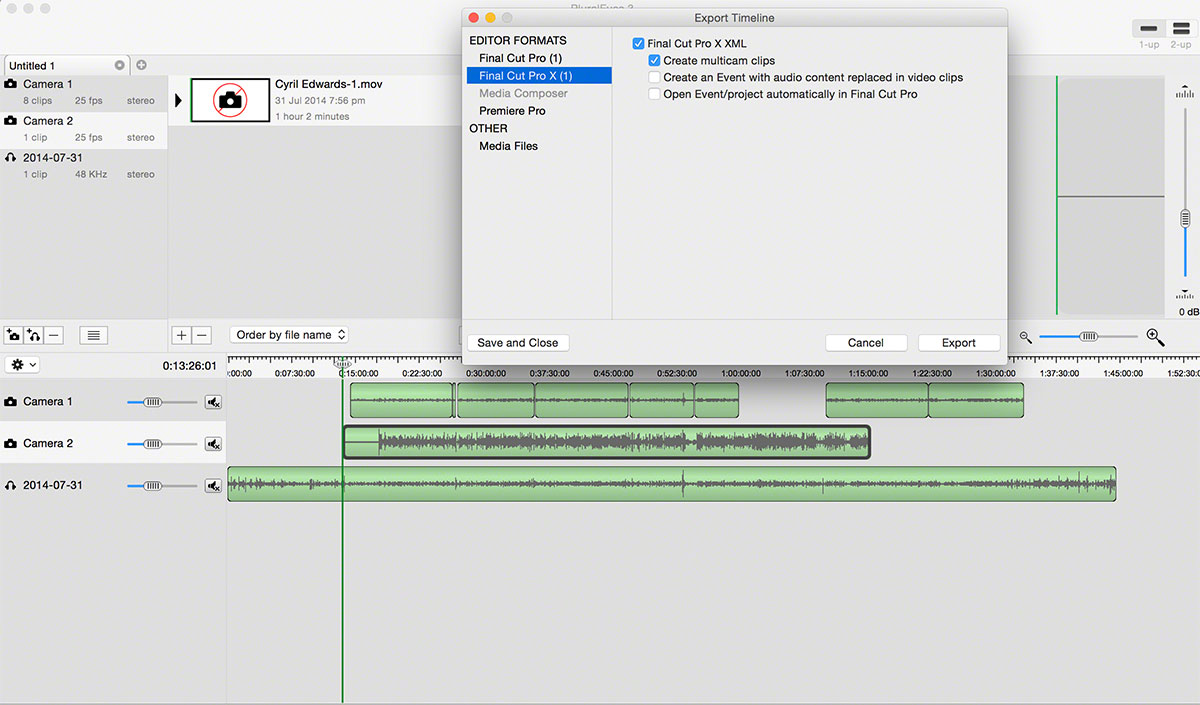Select 2014-07-31 audio in source list
1200x705 pixels.
click(x=84, y=166)
